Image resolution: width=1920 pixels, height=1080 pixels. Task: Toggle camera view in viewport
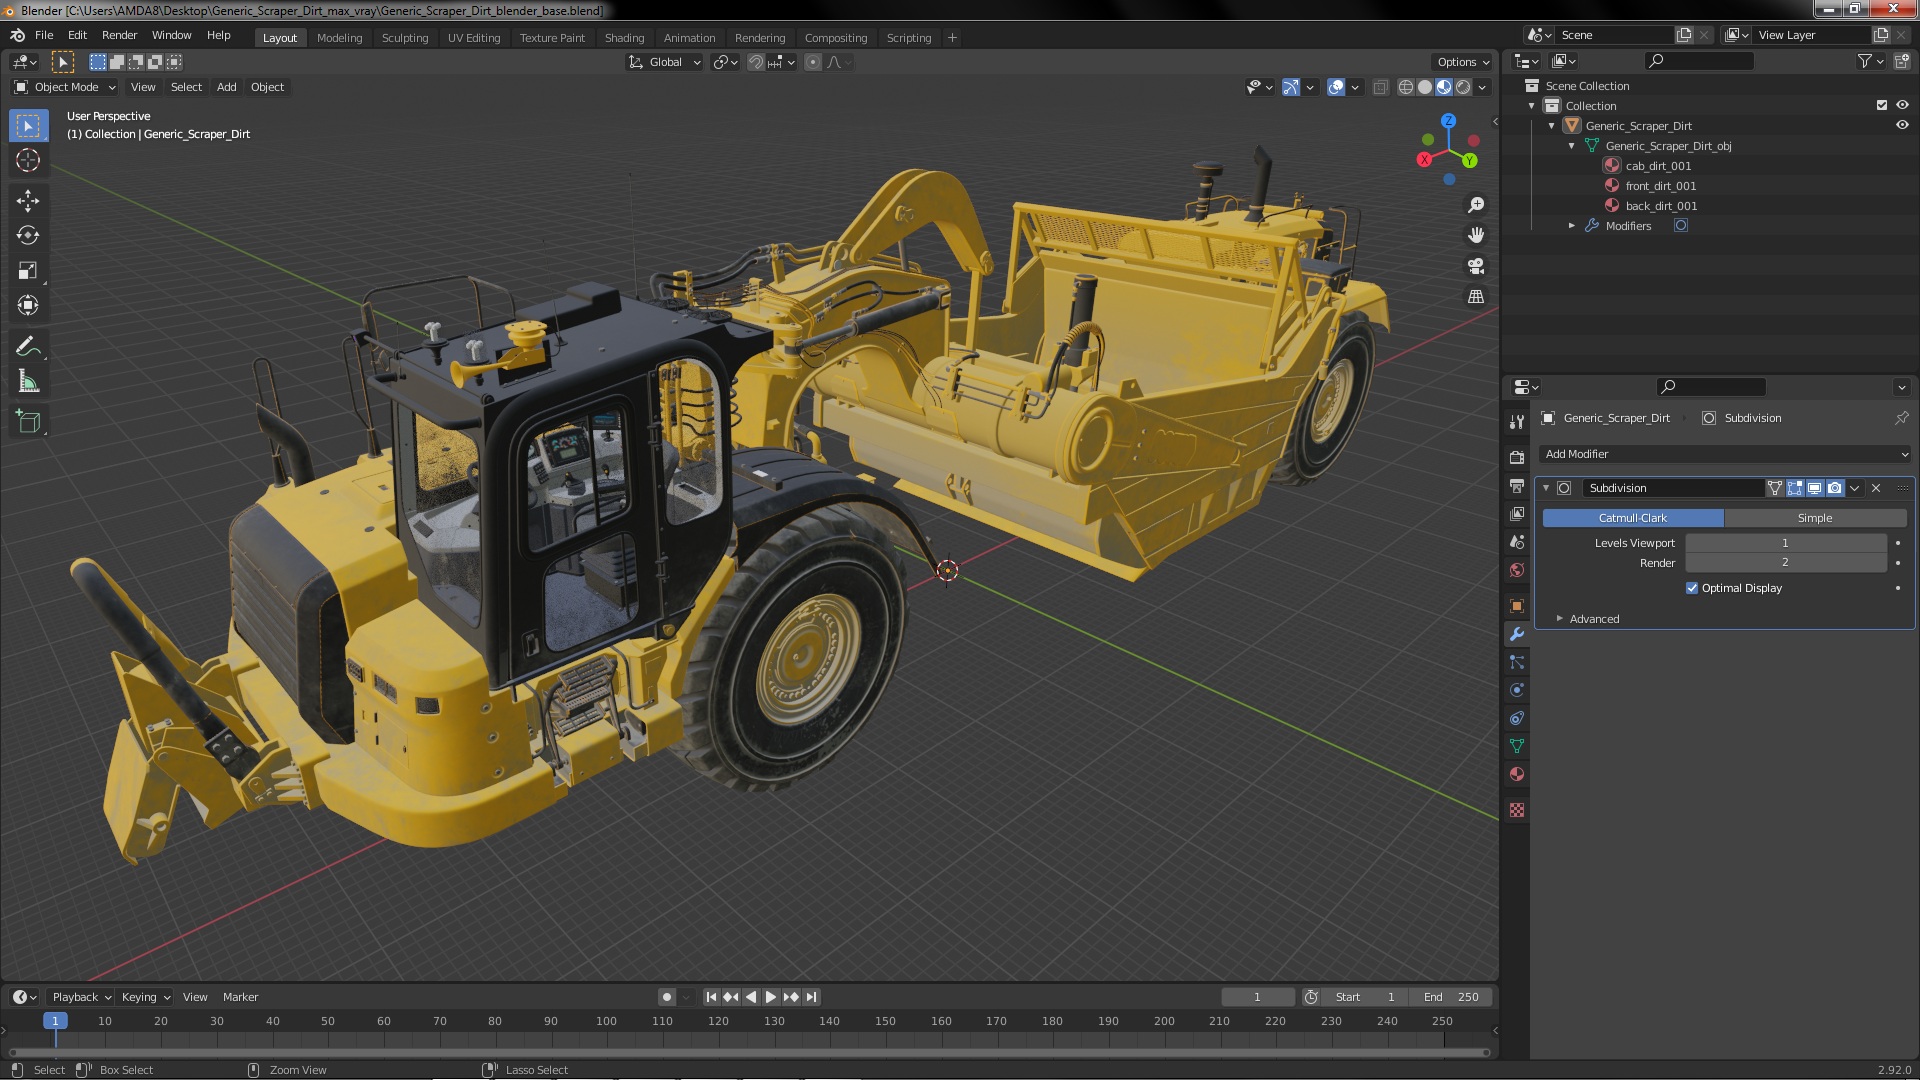[x=1476, y=266]
